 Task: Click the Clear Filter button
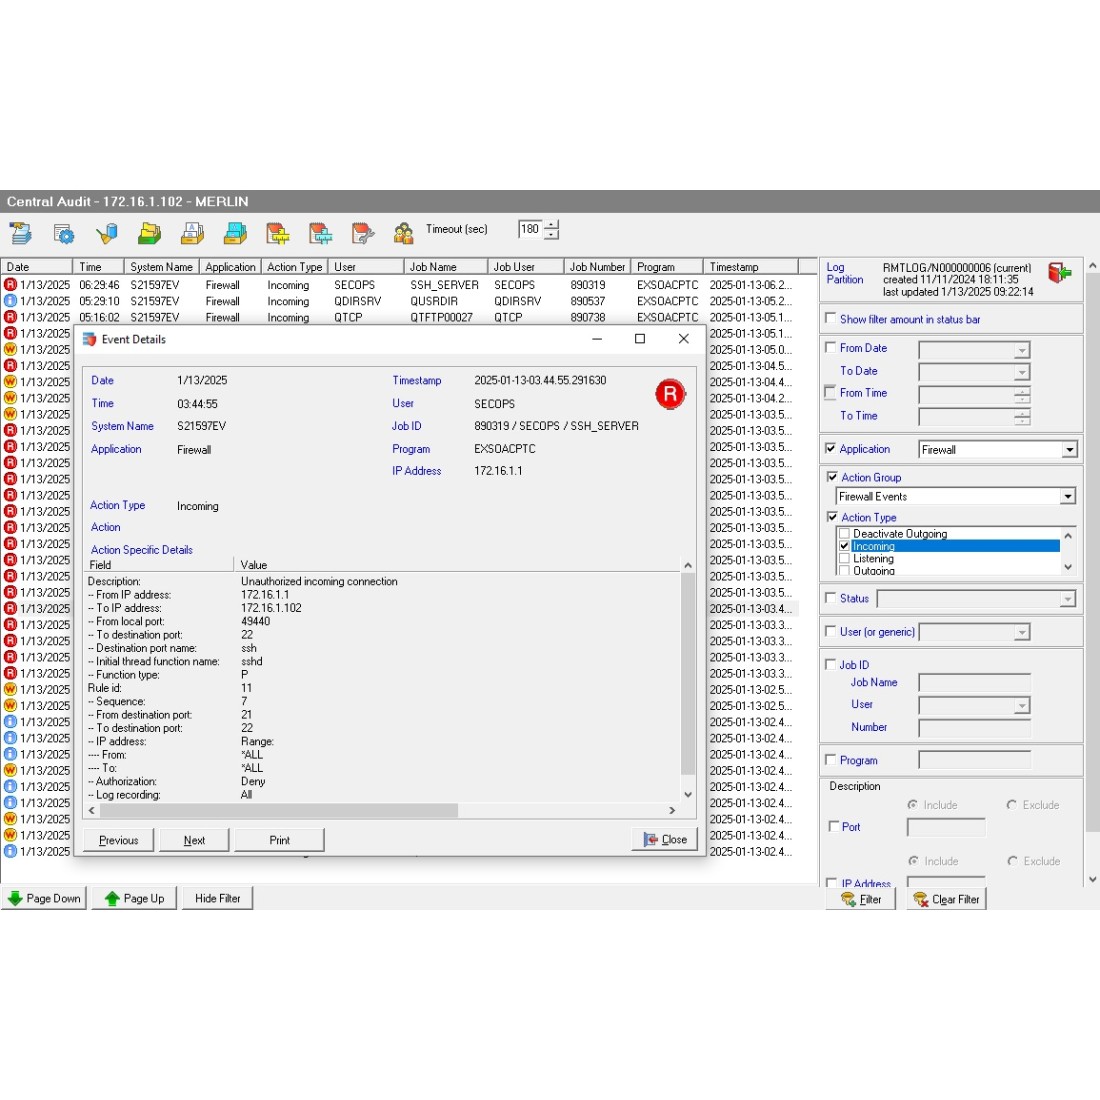[946, 899]
